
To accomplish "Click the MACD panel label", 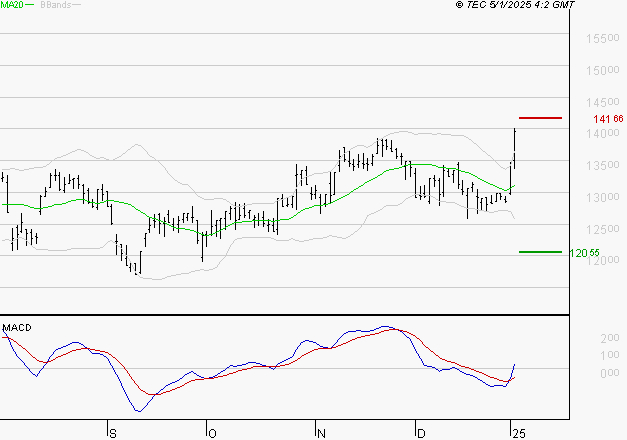I will coord(17,328).
